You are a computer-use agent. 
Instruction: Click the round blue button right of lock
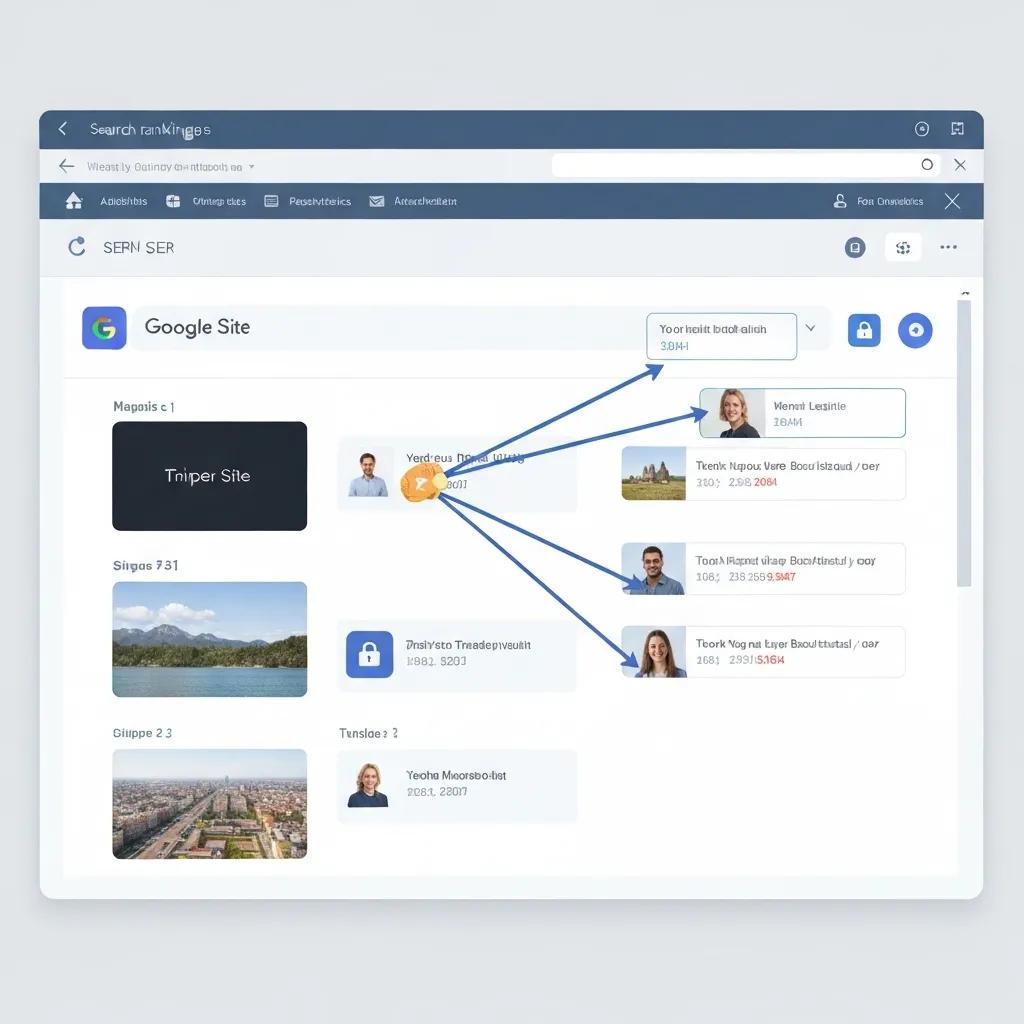coord(915,330)
